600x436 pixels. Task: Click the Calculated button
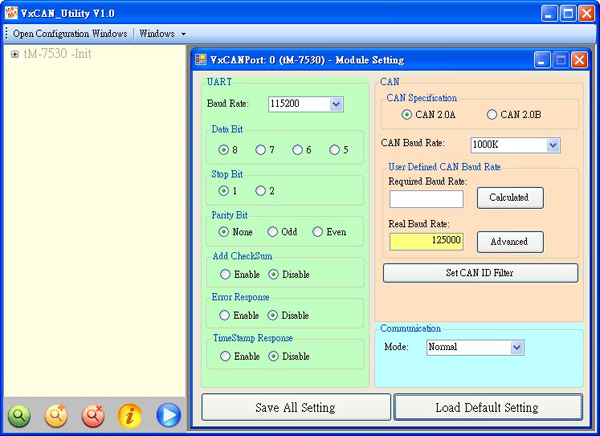510,198
